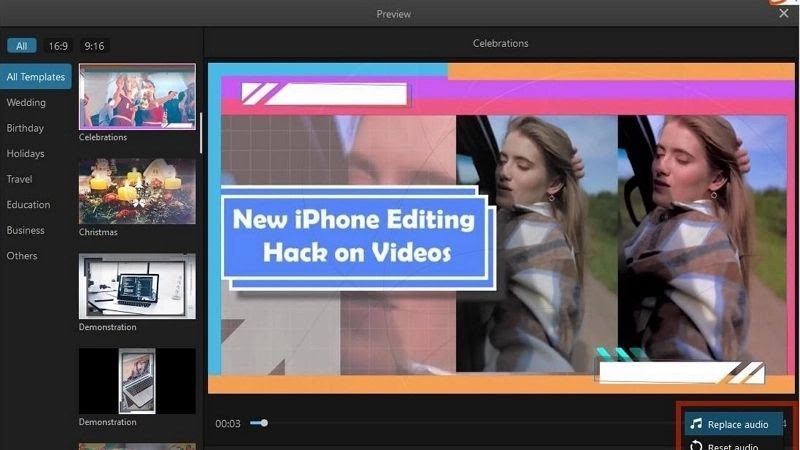Open the Others template category
This screenshot has height=450, width=800.
[x=22, y=256]
